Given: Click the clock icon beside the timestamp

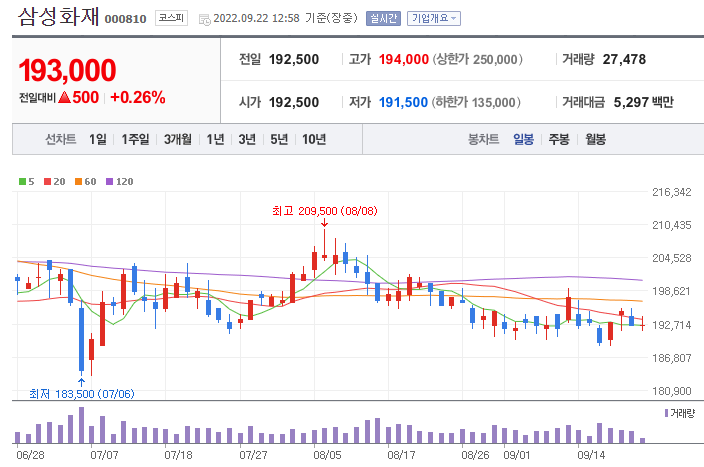Looking at the screenshot, I should pyautogui.click(x=205, y=19).
